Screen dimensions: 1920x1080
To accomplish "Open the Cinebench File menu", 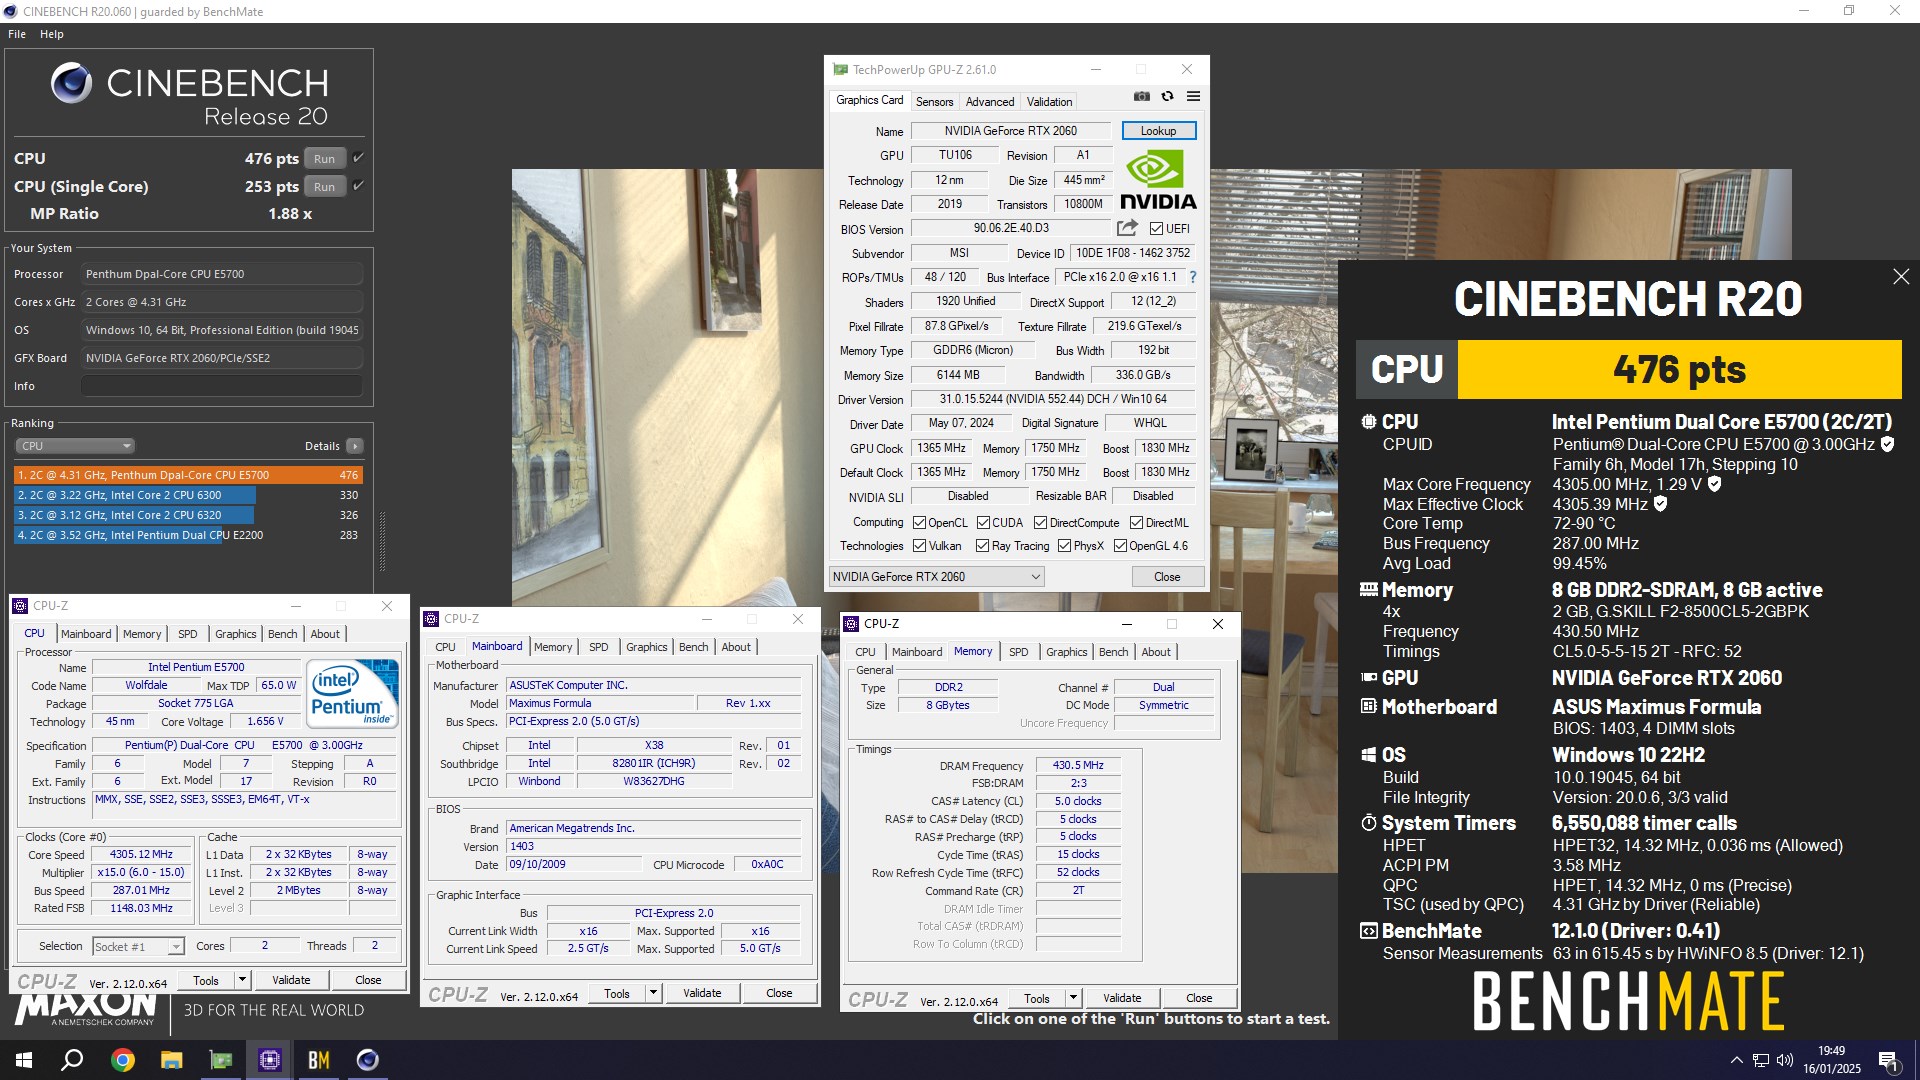I will pyautogui.click(x=17, y=34).
